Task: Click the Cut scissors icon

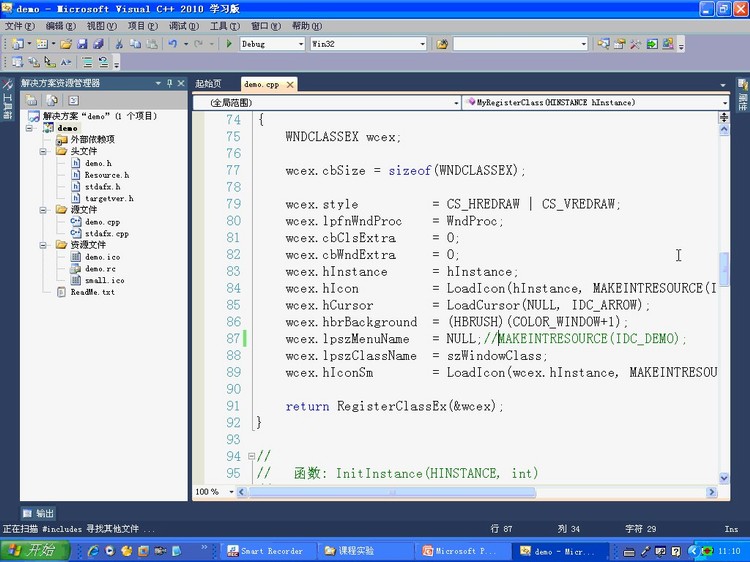Action: (119, 44)
